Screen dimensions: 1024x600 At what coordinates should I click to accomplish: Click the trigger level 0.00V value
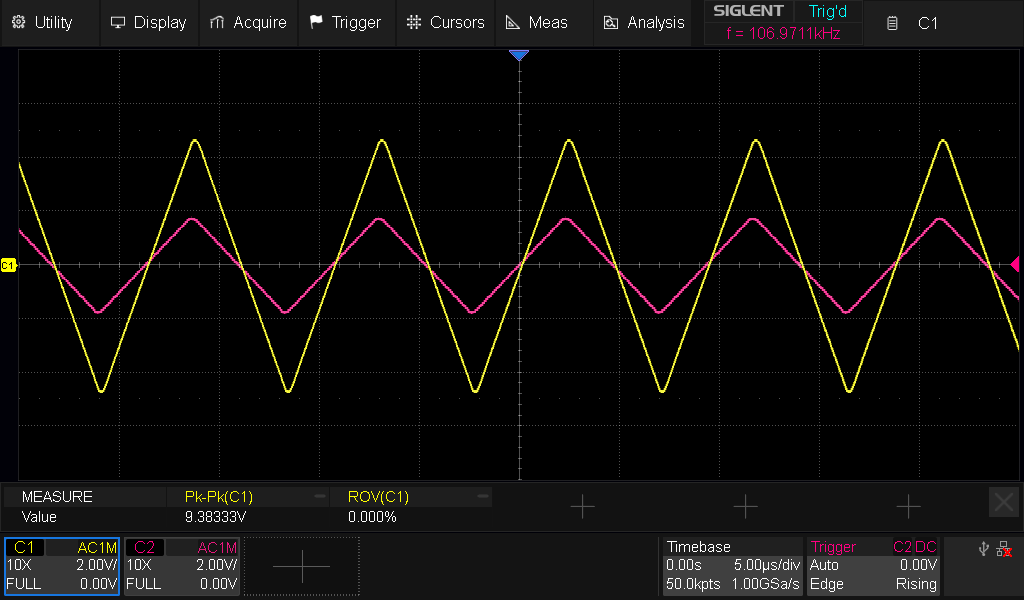918,565
